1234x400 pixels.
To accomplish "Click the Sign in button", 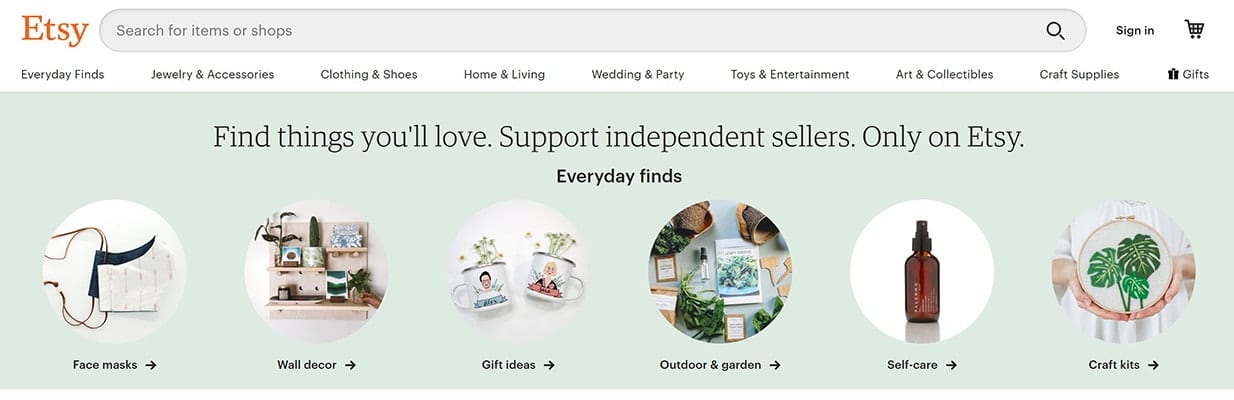I will click(x=1135, y=31).
